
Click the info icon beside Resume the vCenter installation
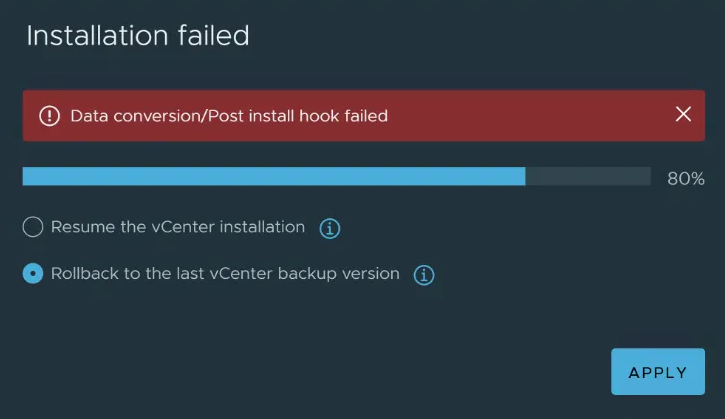(330, 228)
